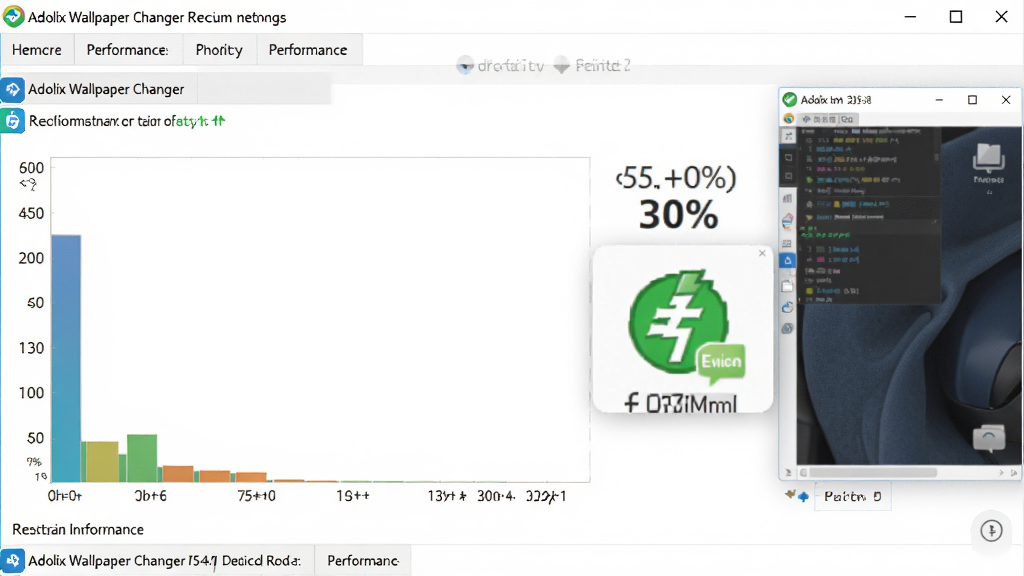Click the diamond icon beside Feinite 2
The image size is (1024, 576).
click(562, 65)
